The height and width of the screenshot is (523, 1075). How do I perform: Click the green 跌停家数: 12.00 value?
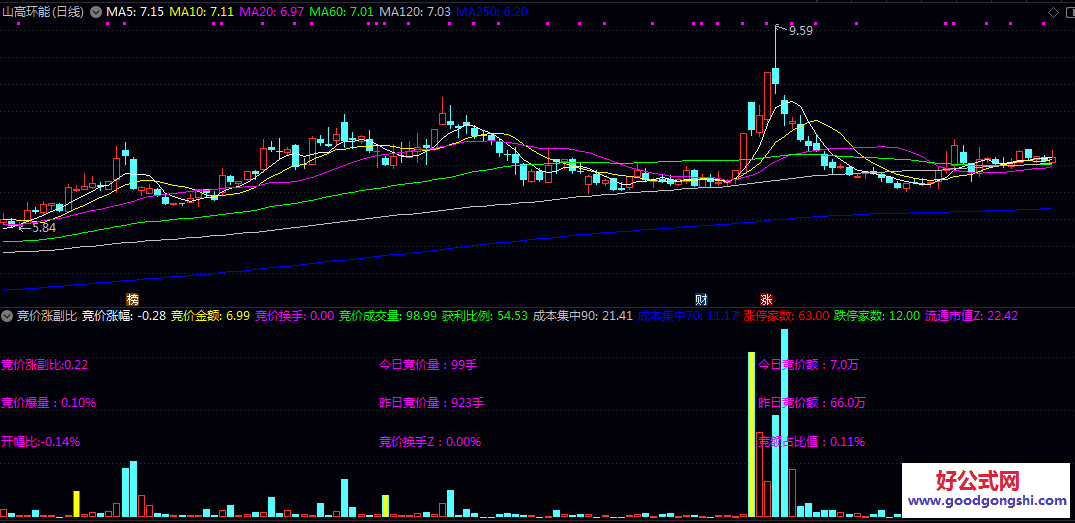878,316
